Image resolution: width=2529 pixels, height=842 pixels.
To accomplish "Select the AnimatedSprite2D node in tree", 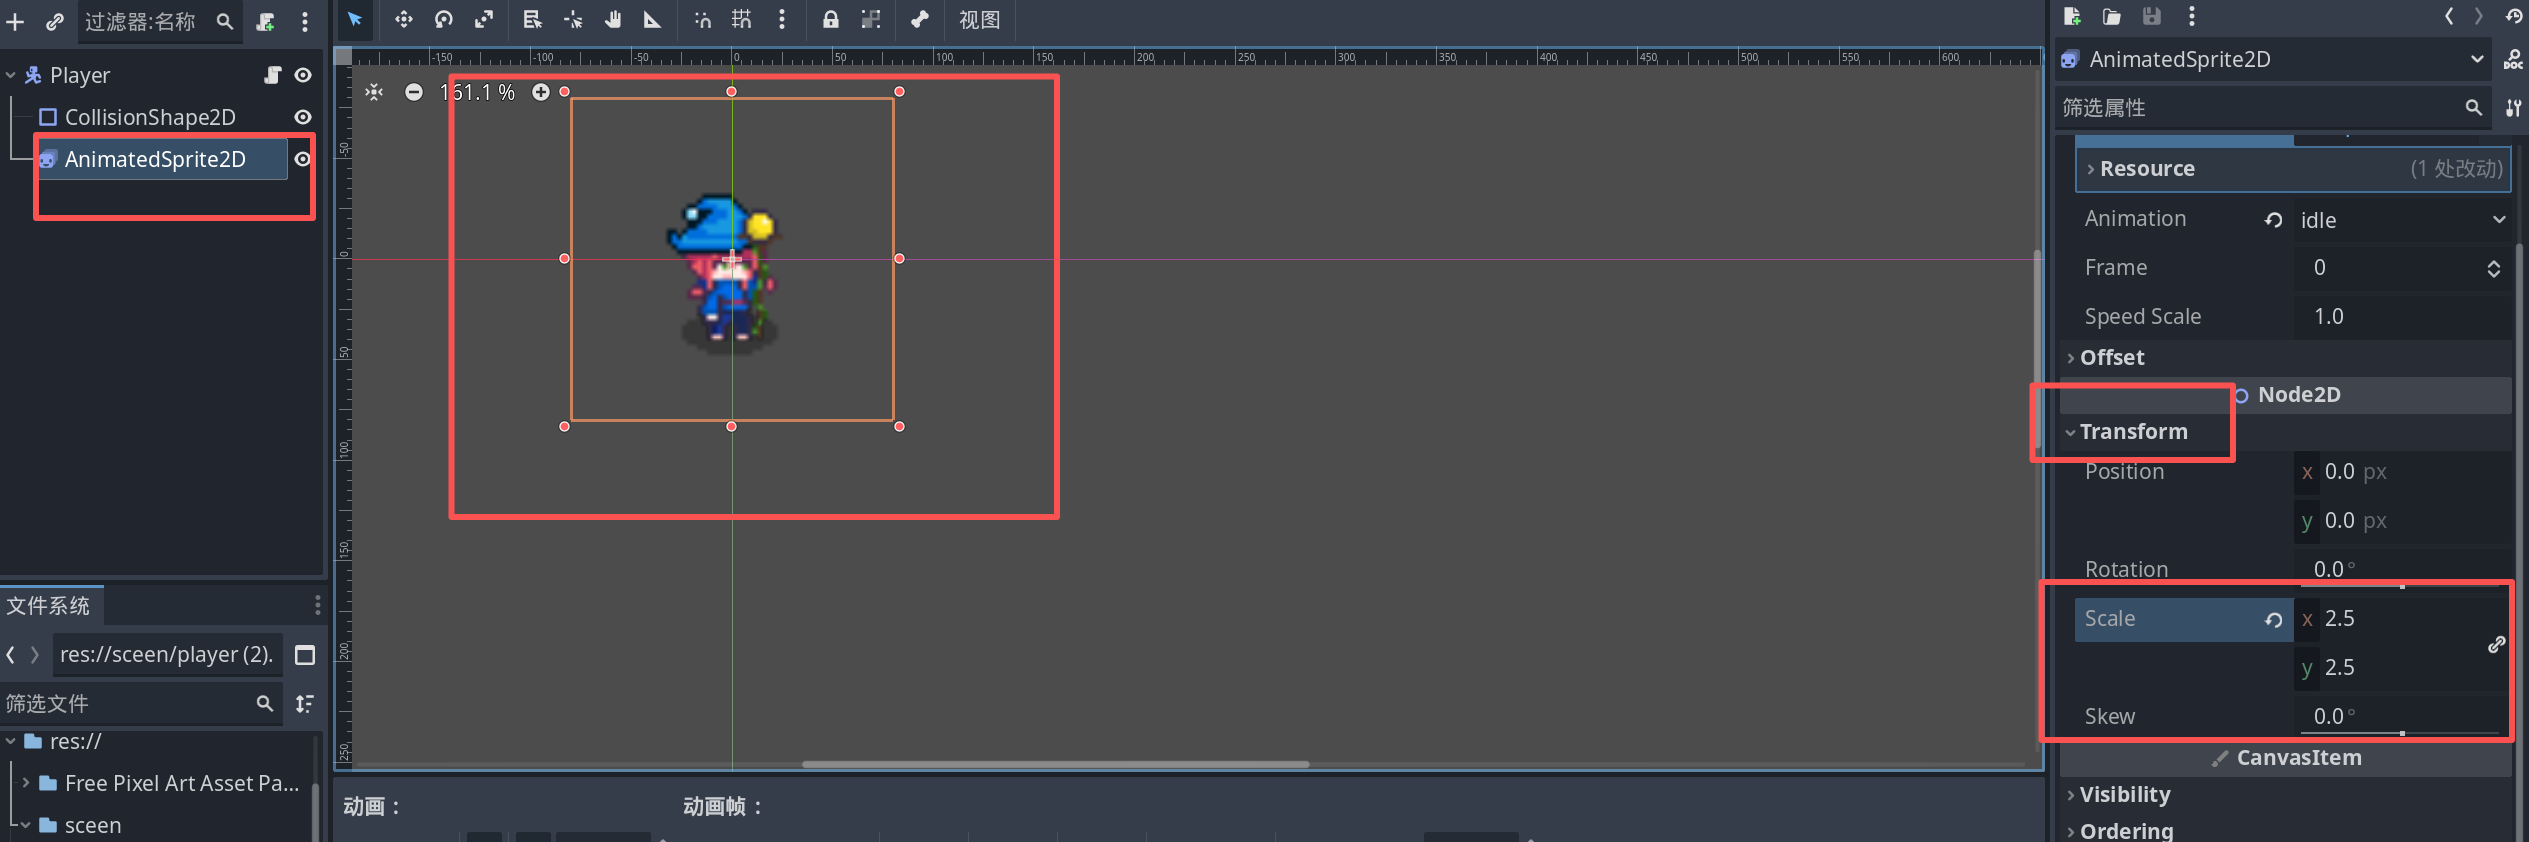I will [155, 159].
